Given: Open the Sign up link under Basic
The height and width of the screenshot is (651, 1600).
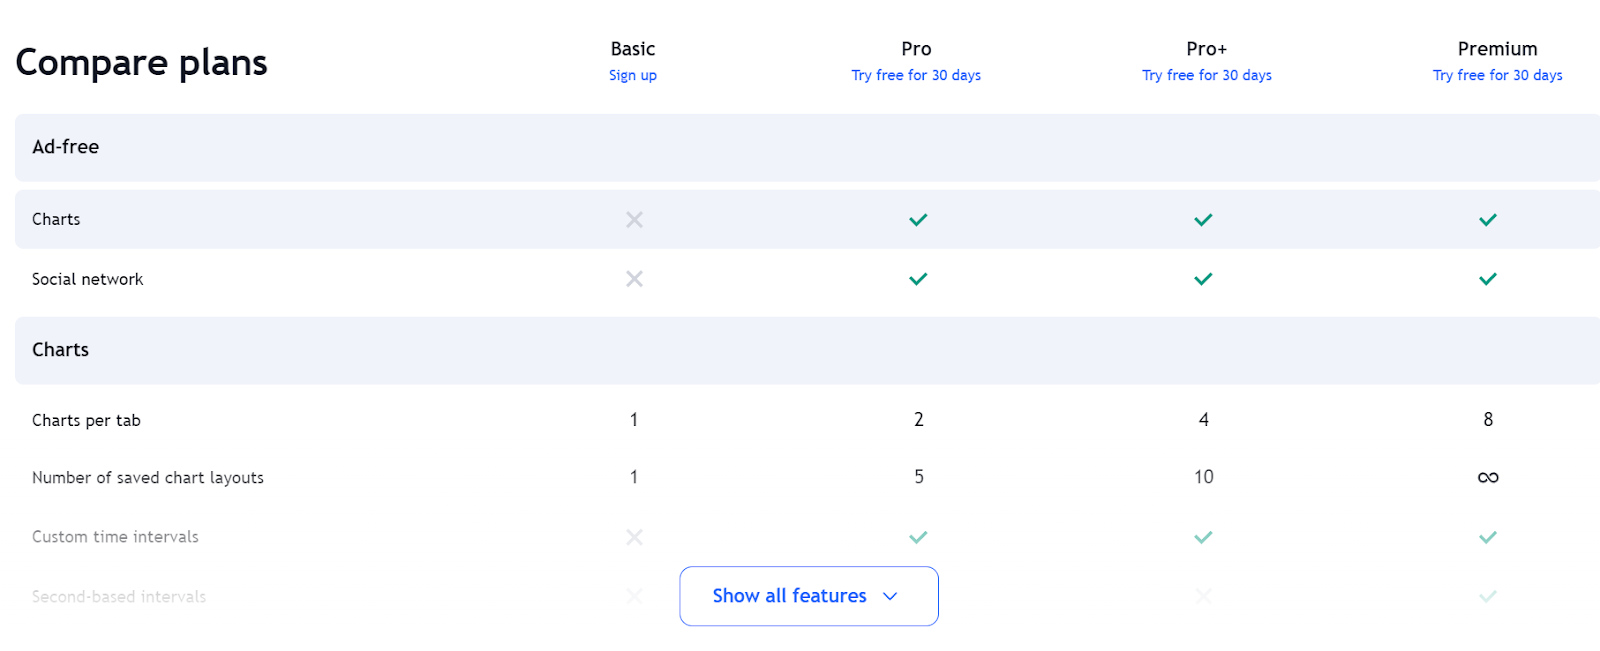Looking at the screenshot, I should click(x=633, y=75).
